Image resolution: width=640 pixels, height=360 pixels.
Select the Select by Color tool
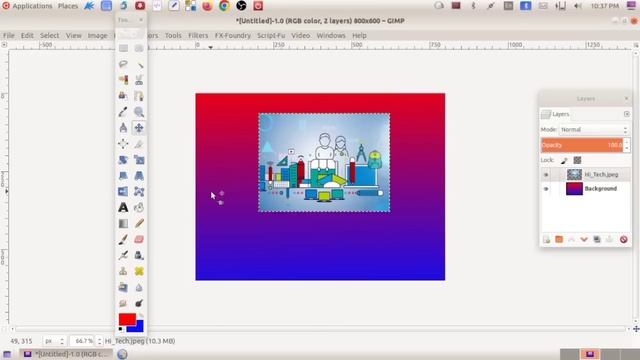123,80
